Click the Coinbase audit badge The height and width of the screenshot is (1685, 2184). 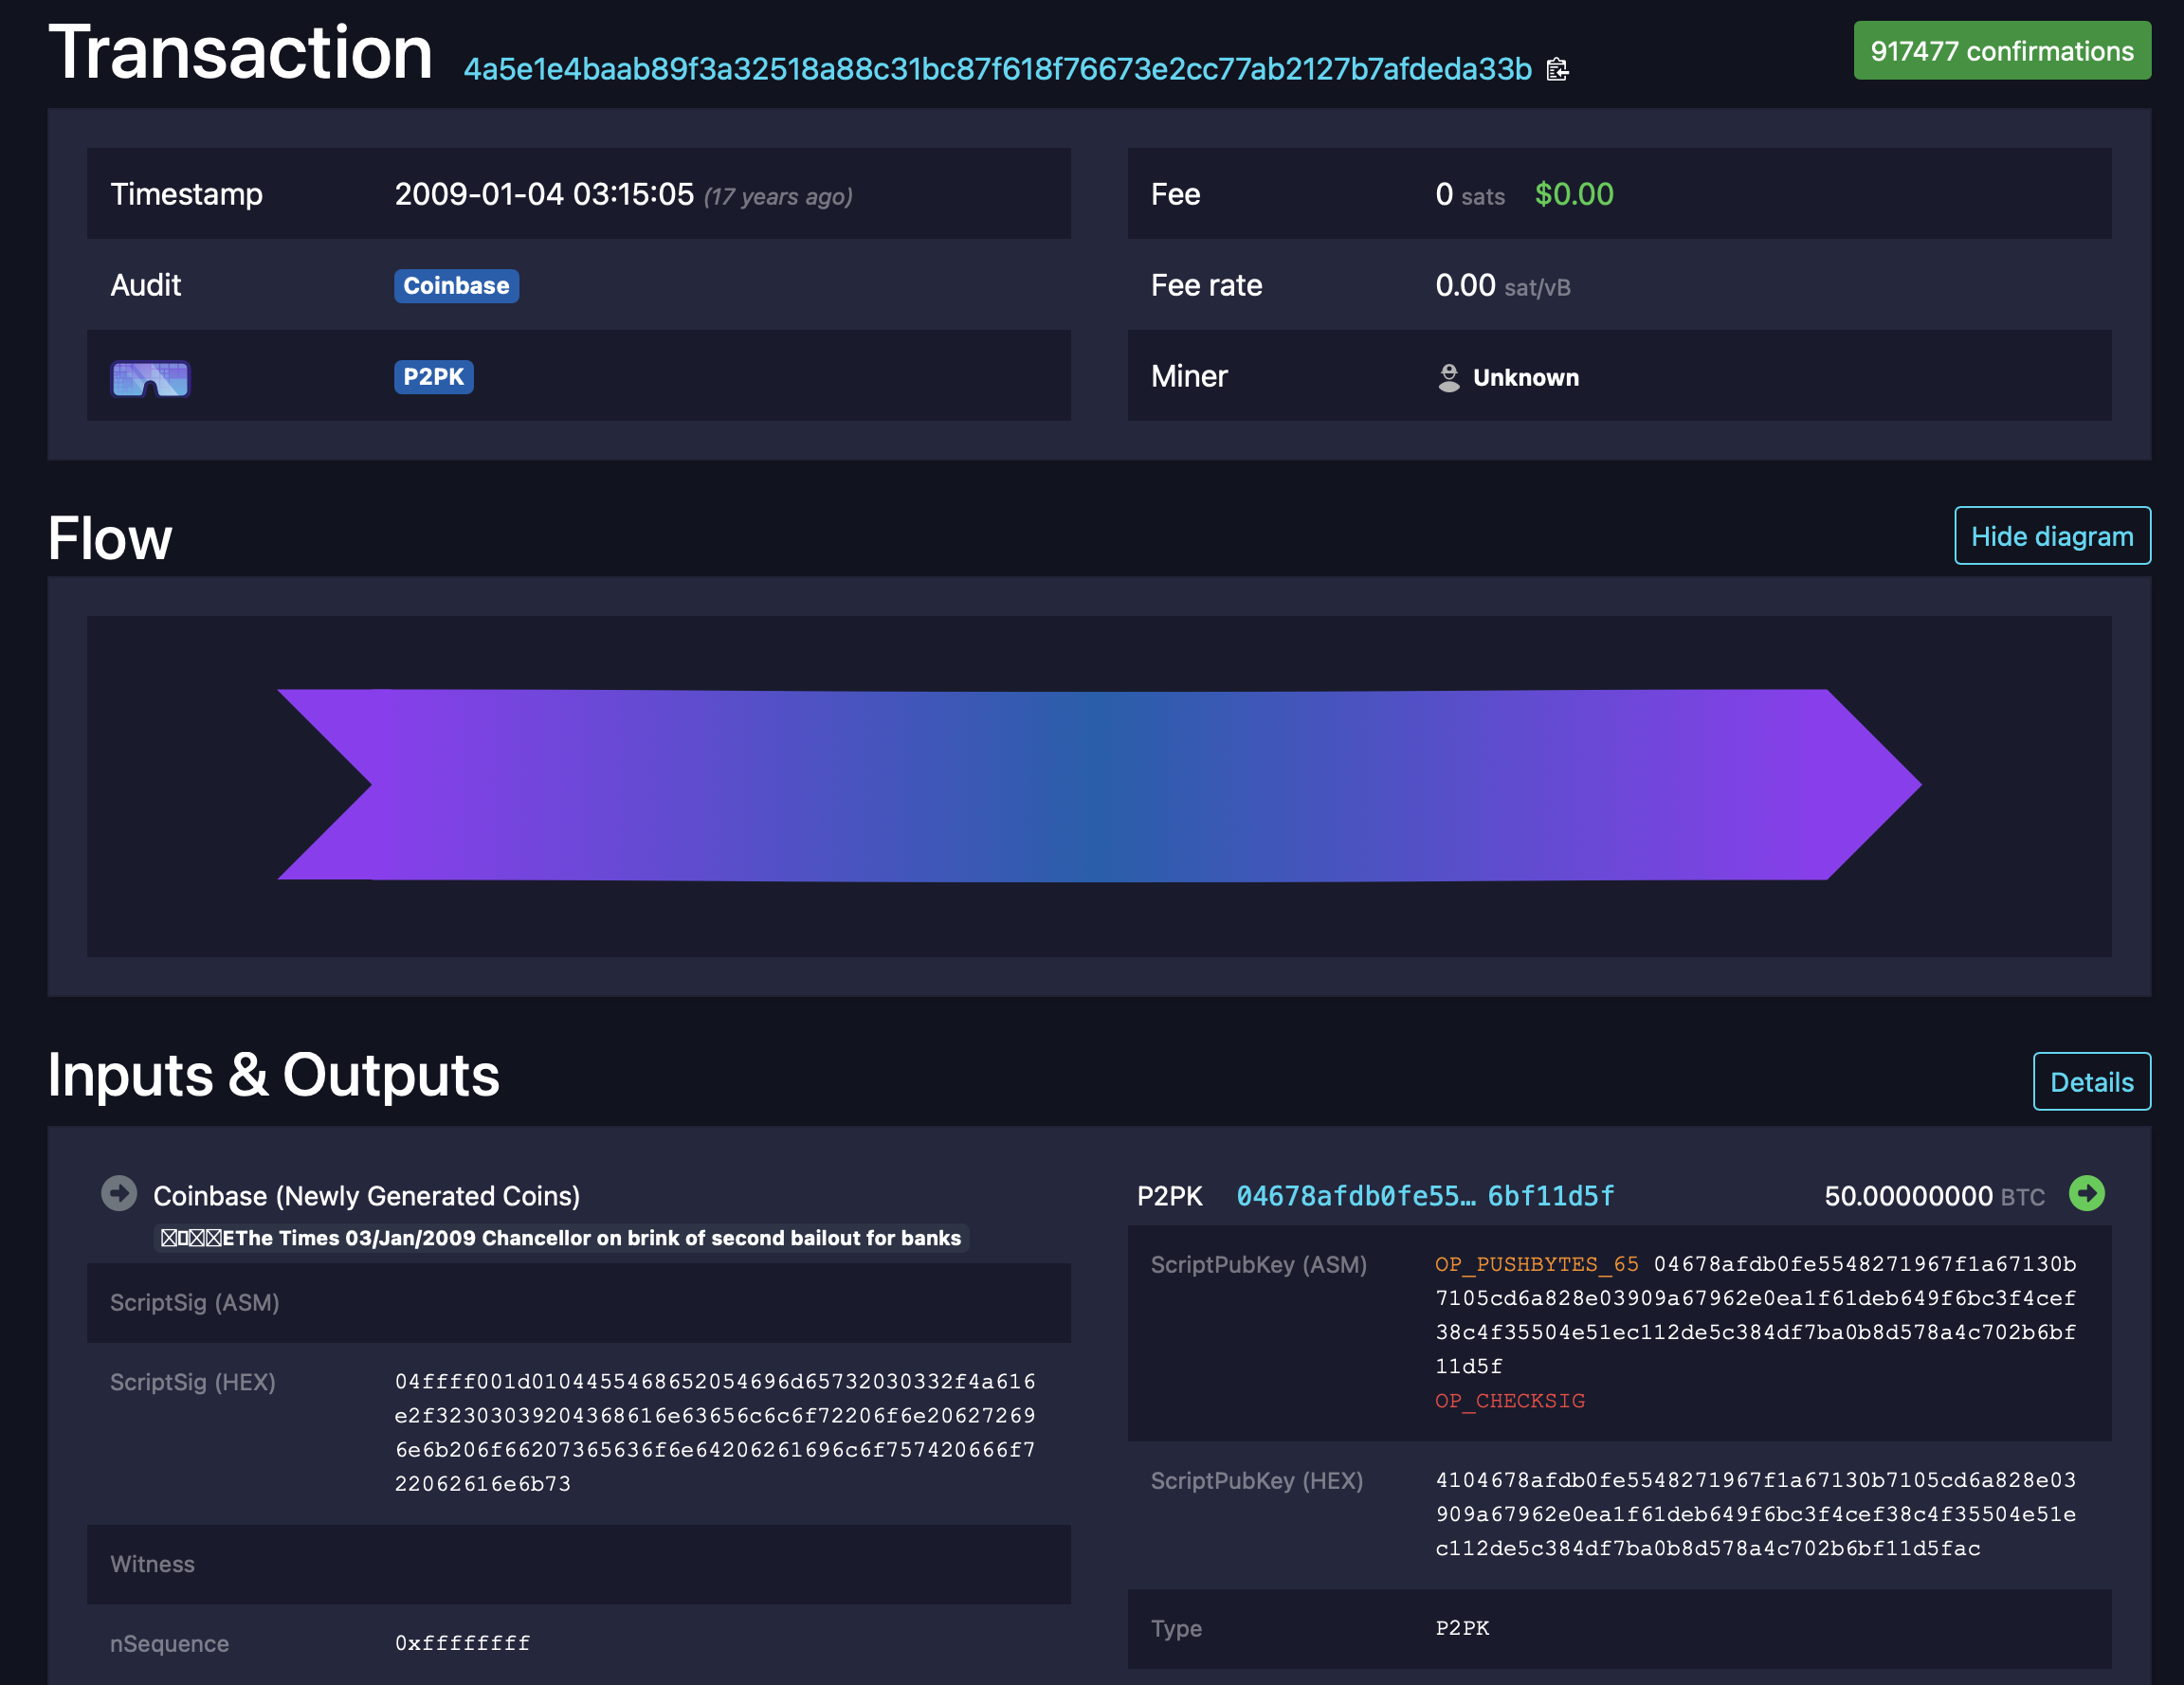tap(456, 286)
